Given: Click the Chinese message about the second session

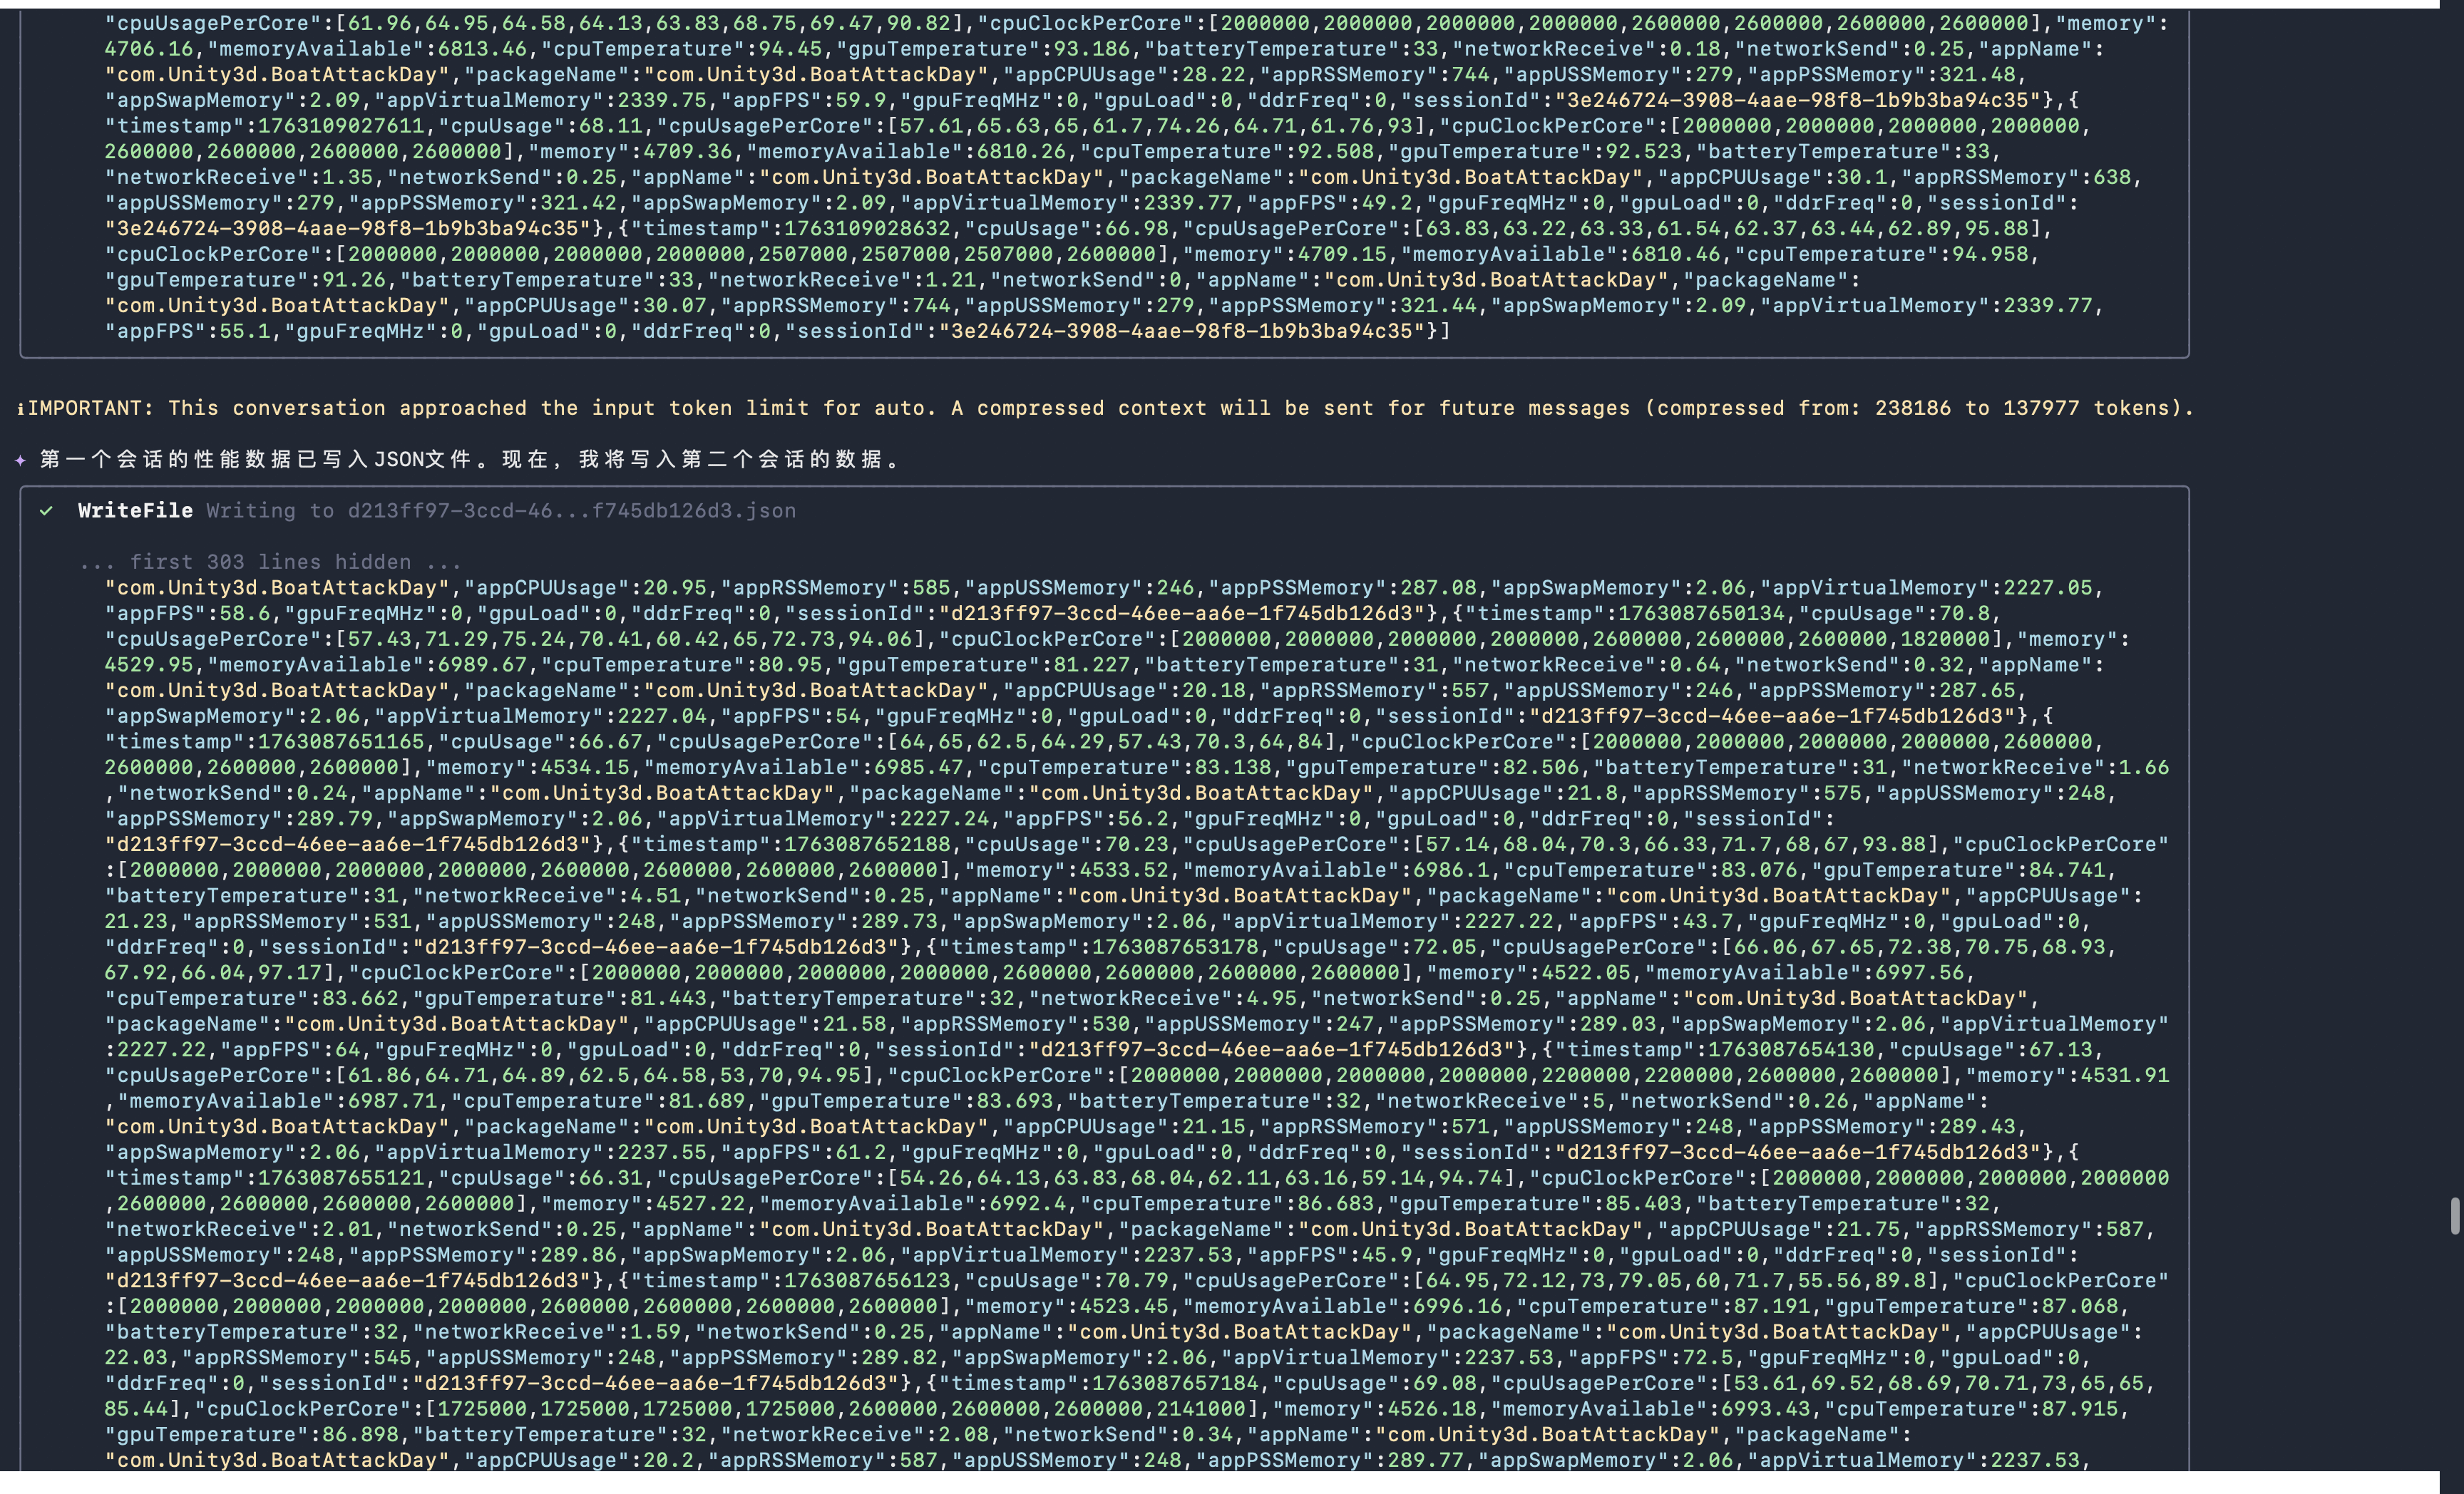Looking at the screenshot, I should click(x=470, y=460).
